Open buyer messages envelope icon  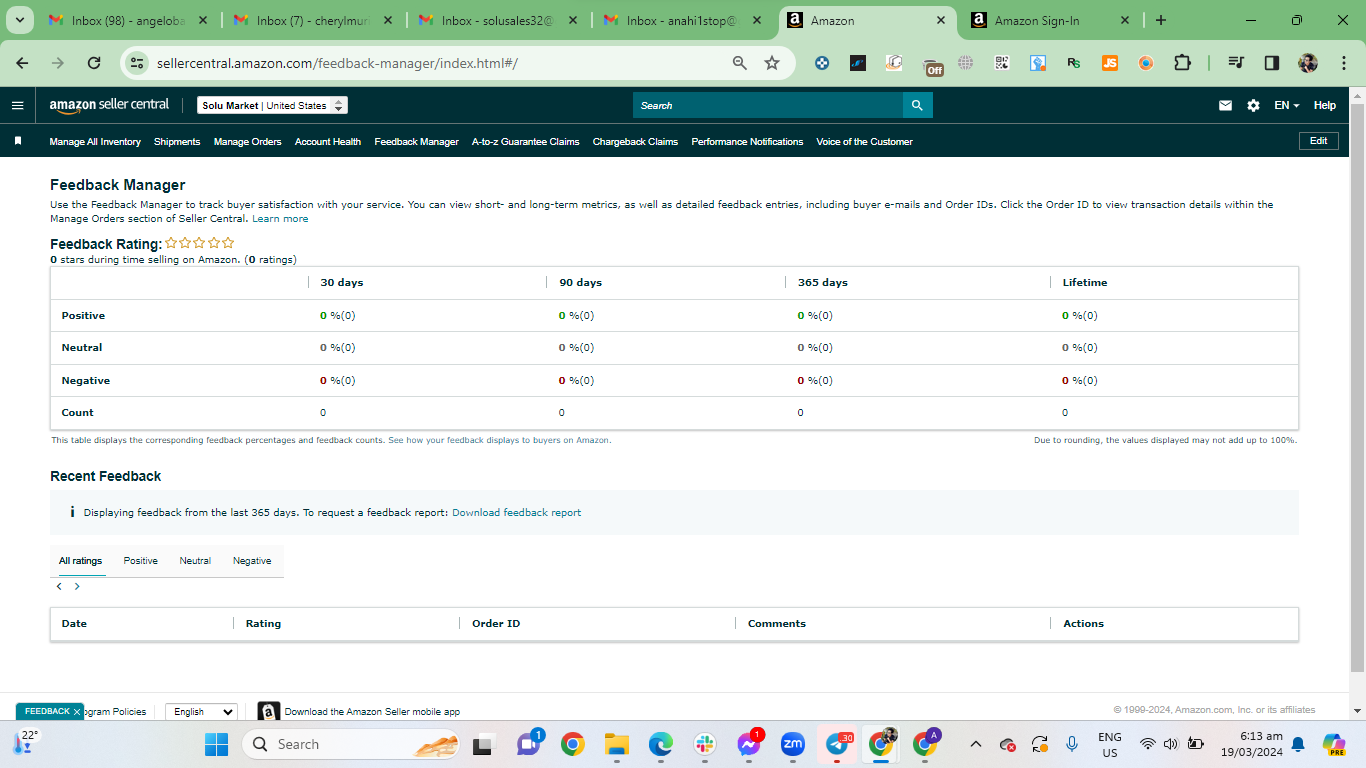click(x=1225, y=105)
